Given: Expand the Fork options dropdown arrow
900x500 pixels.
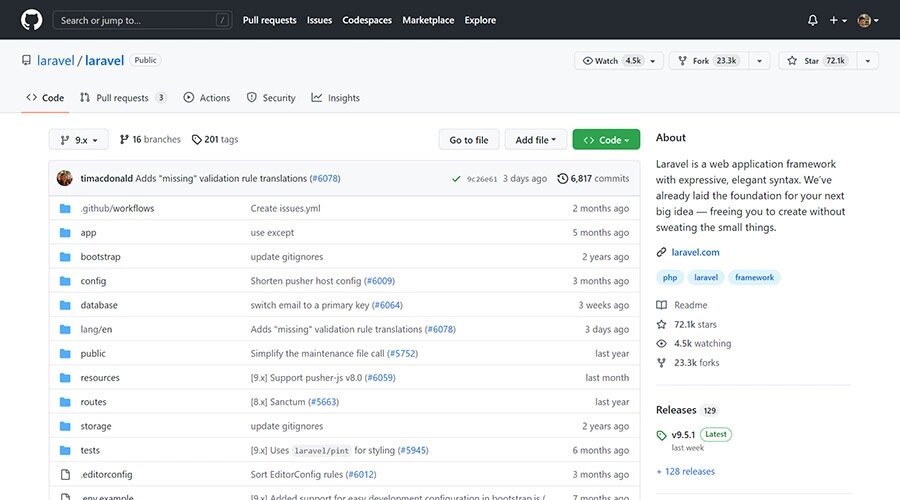Looking at the screenshot, I should 759,61.
